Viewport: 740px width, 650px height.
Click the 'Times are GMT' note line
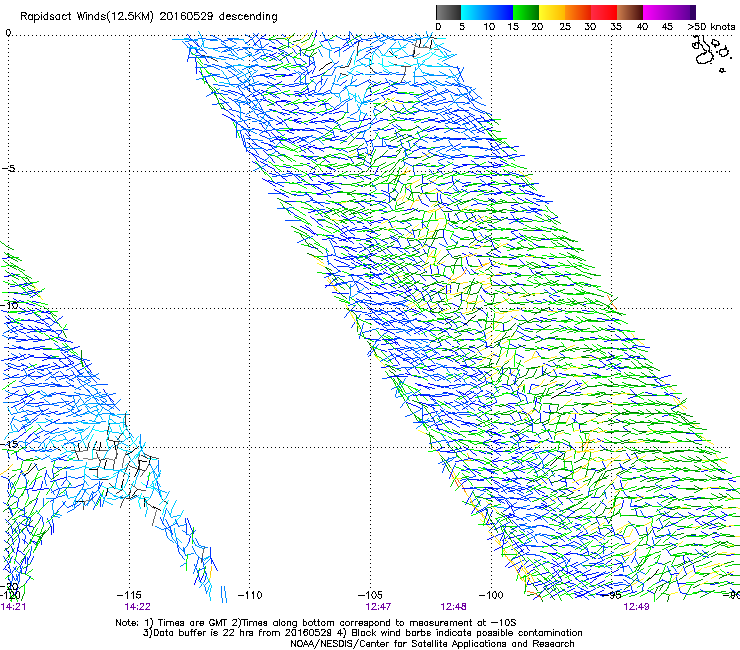(x=316, y=622)
